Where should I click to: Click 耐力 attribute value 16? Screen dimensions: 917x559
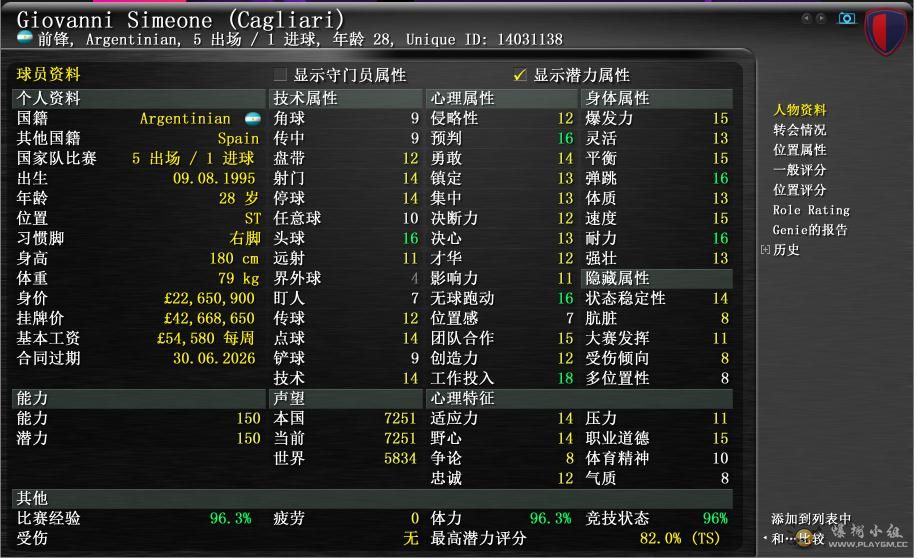[x=720, y=238]
